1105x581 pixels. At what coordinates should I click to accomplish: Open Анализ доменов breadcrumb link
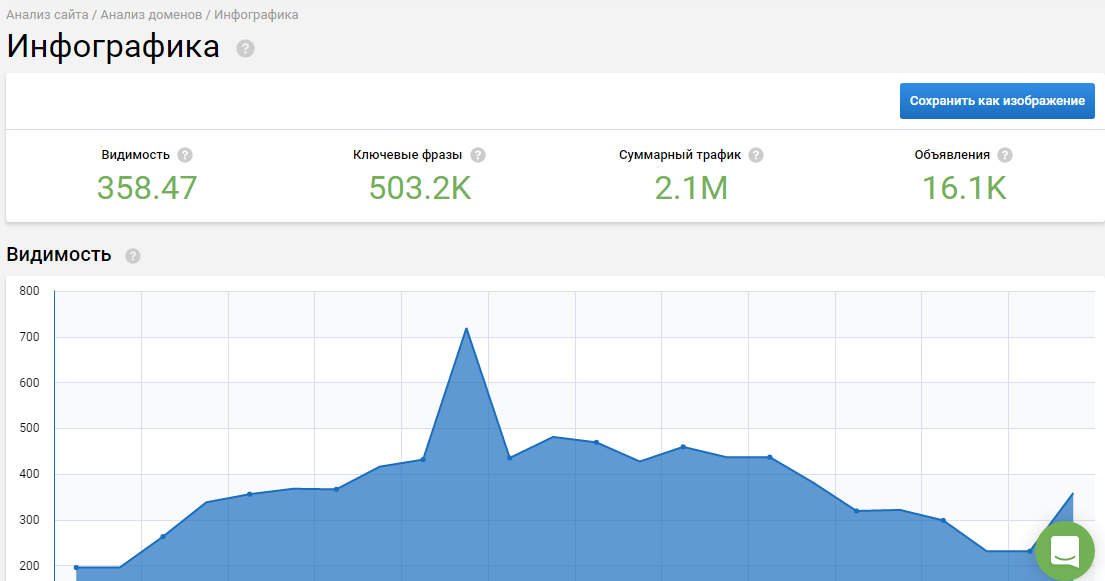click(x=150, y=15)
